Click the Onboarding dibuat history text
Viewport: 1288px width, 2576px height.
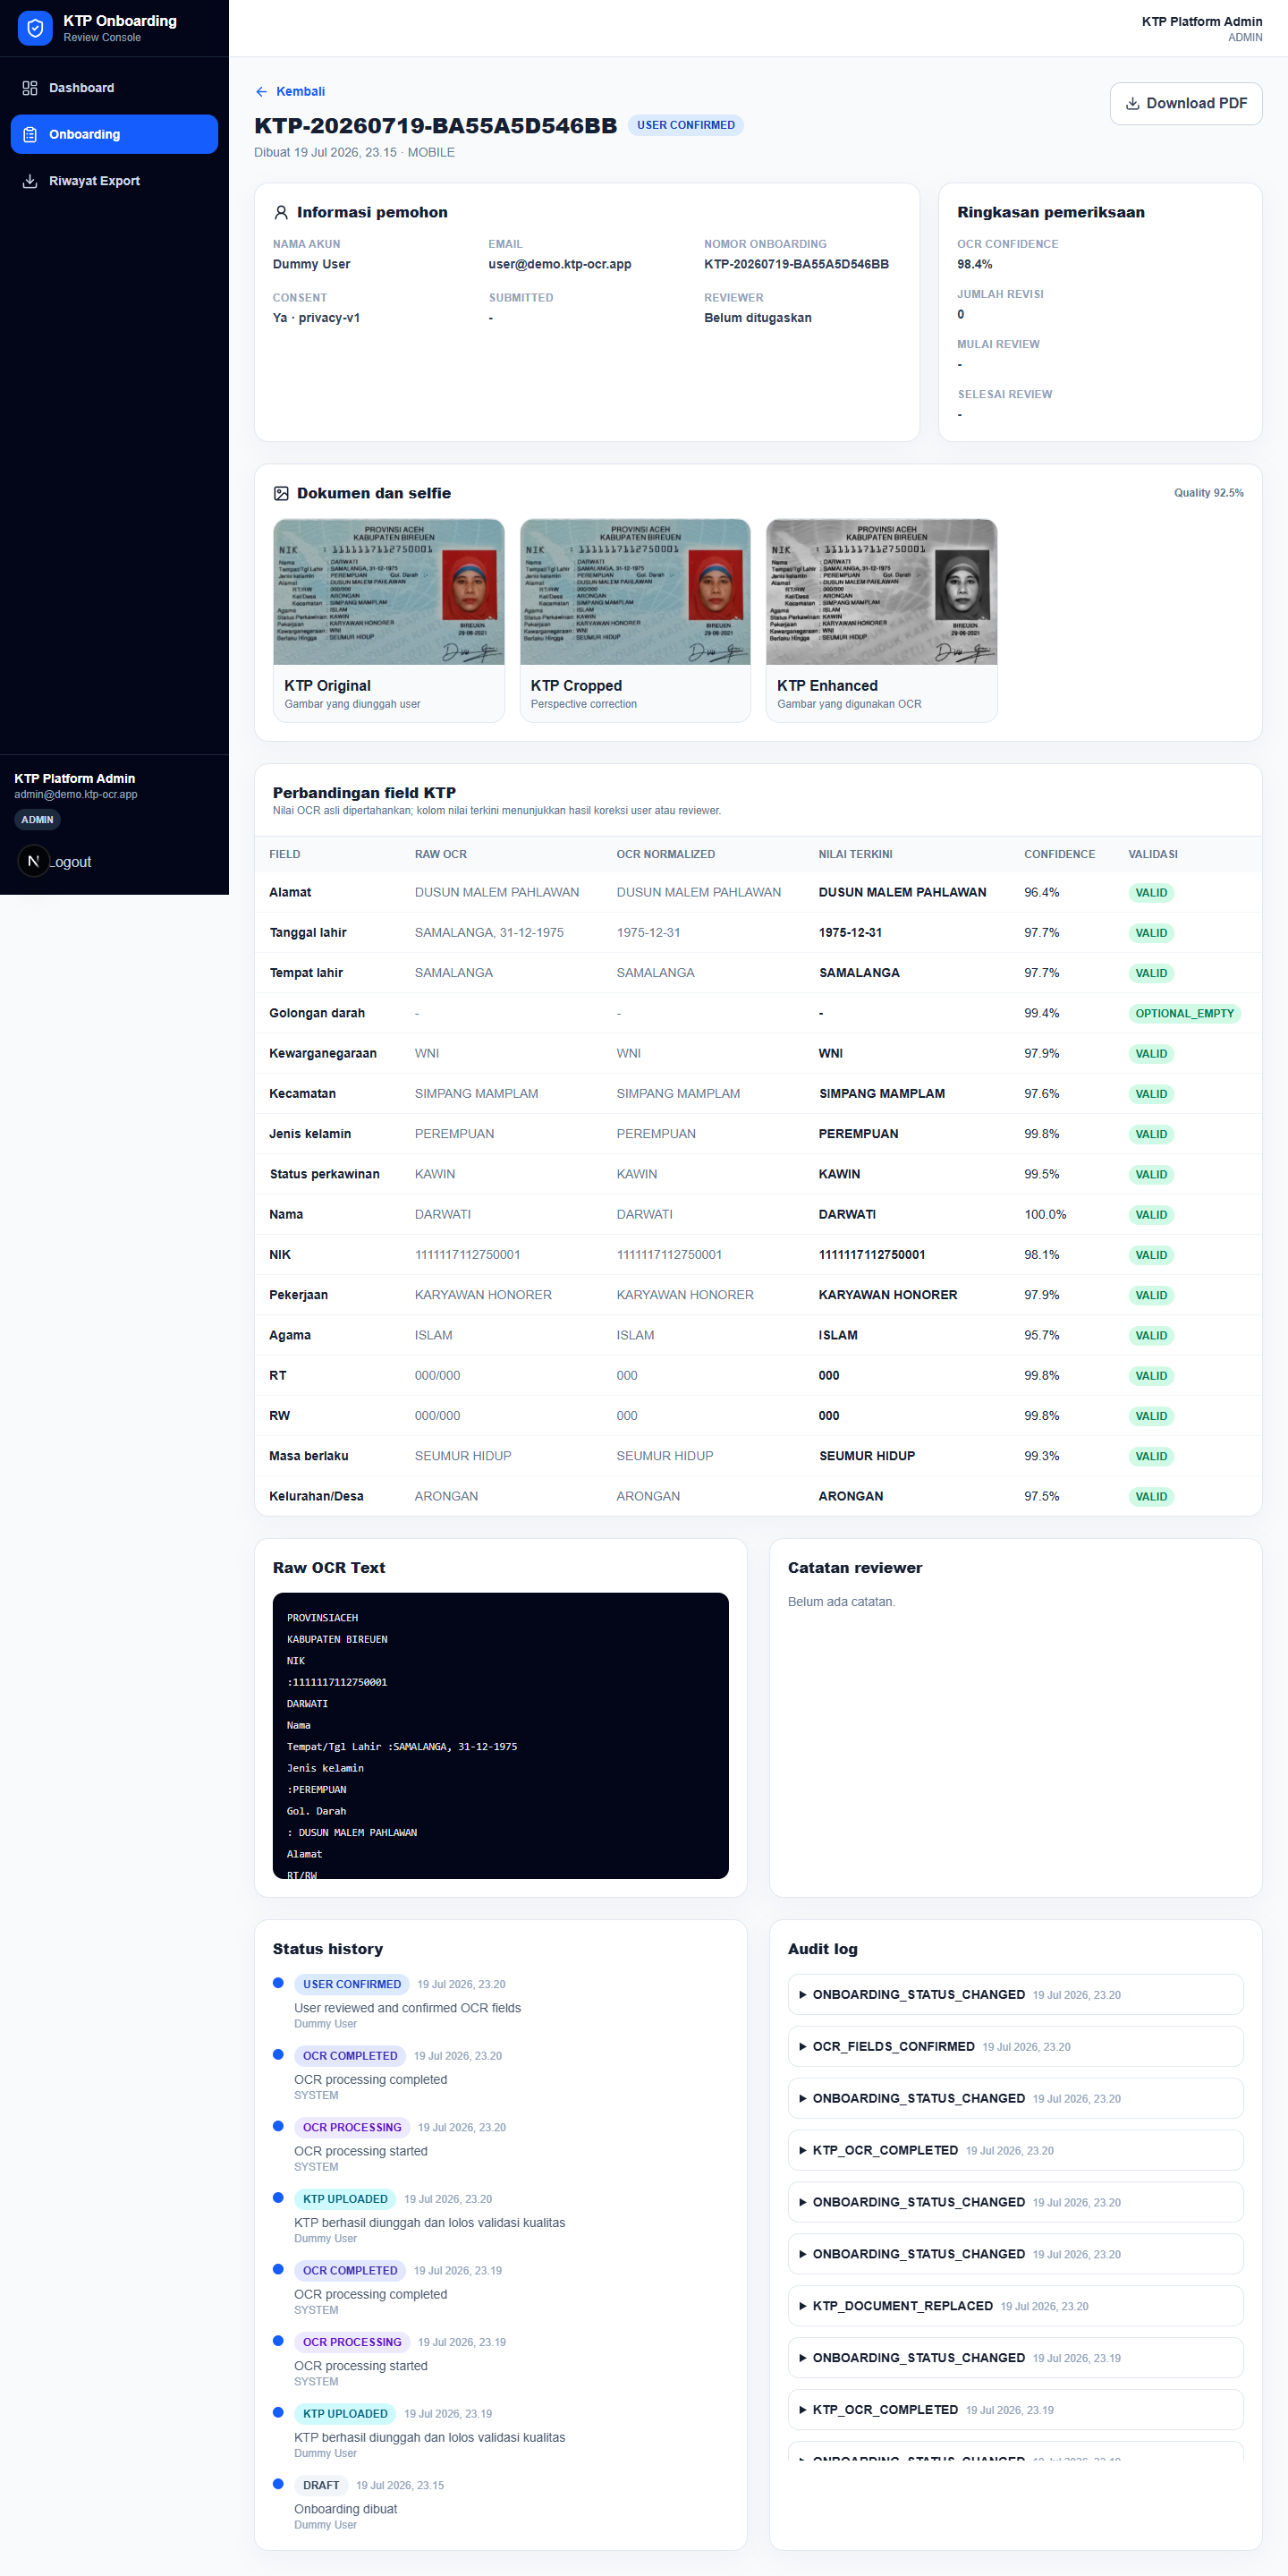(345, 2509)
